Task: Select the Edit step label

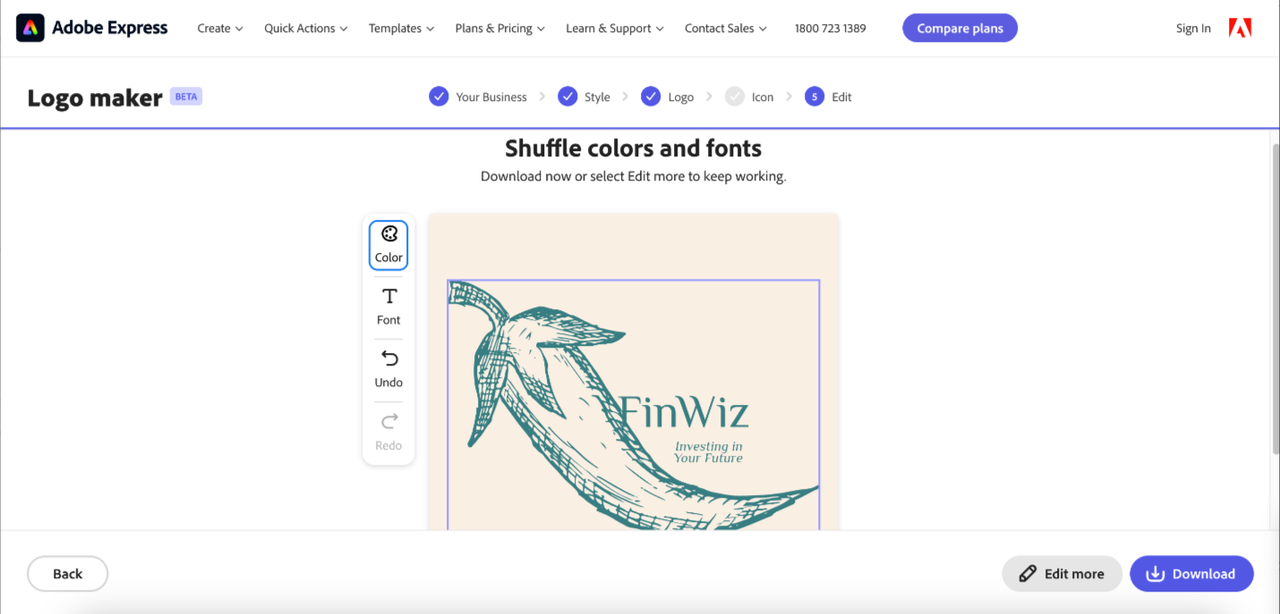Action: 842,97
